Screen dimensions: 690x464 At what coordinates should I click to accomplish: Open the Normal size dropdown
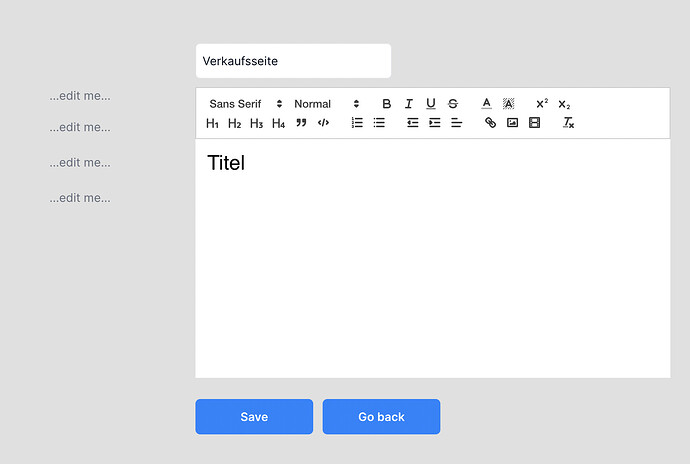pyautogui.click(x=327, y=104)
